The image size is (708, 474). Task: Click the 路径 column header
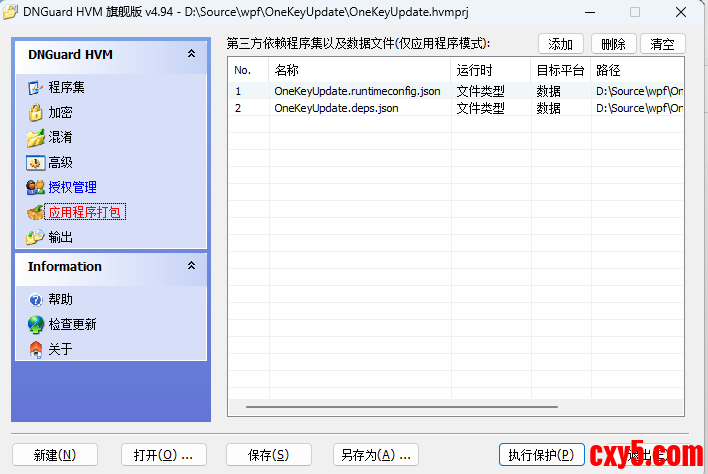coord(637,70)
